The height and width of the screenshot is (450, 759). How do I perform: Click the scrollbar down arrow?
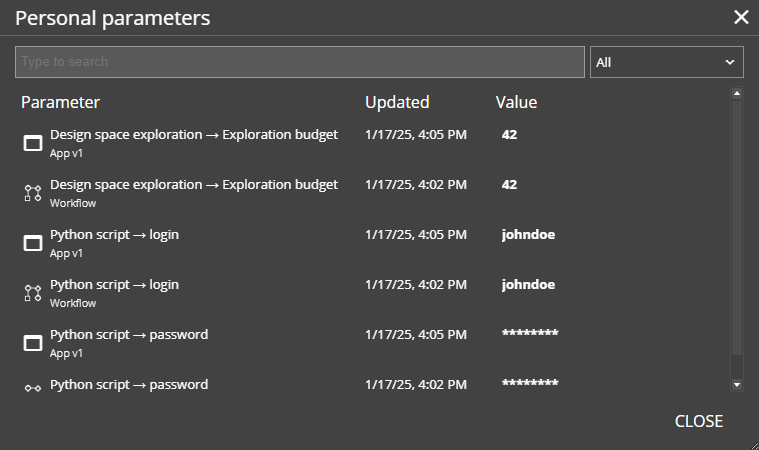click(737, 384)
